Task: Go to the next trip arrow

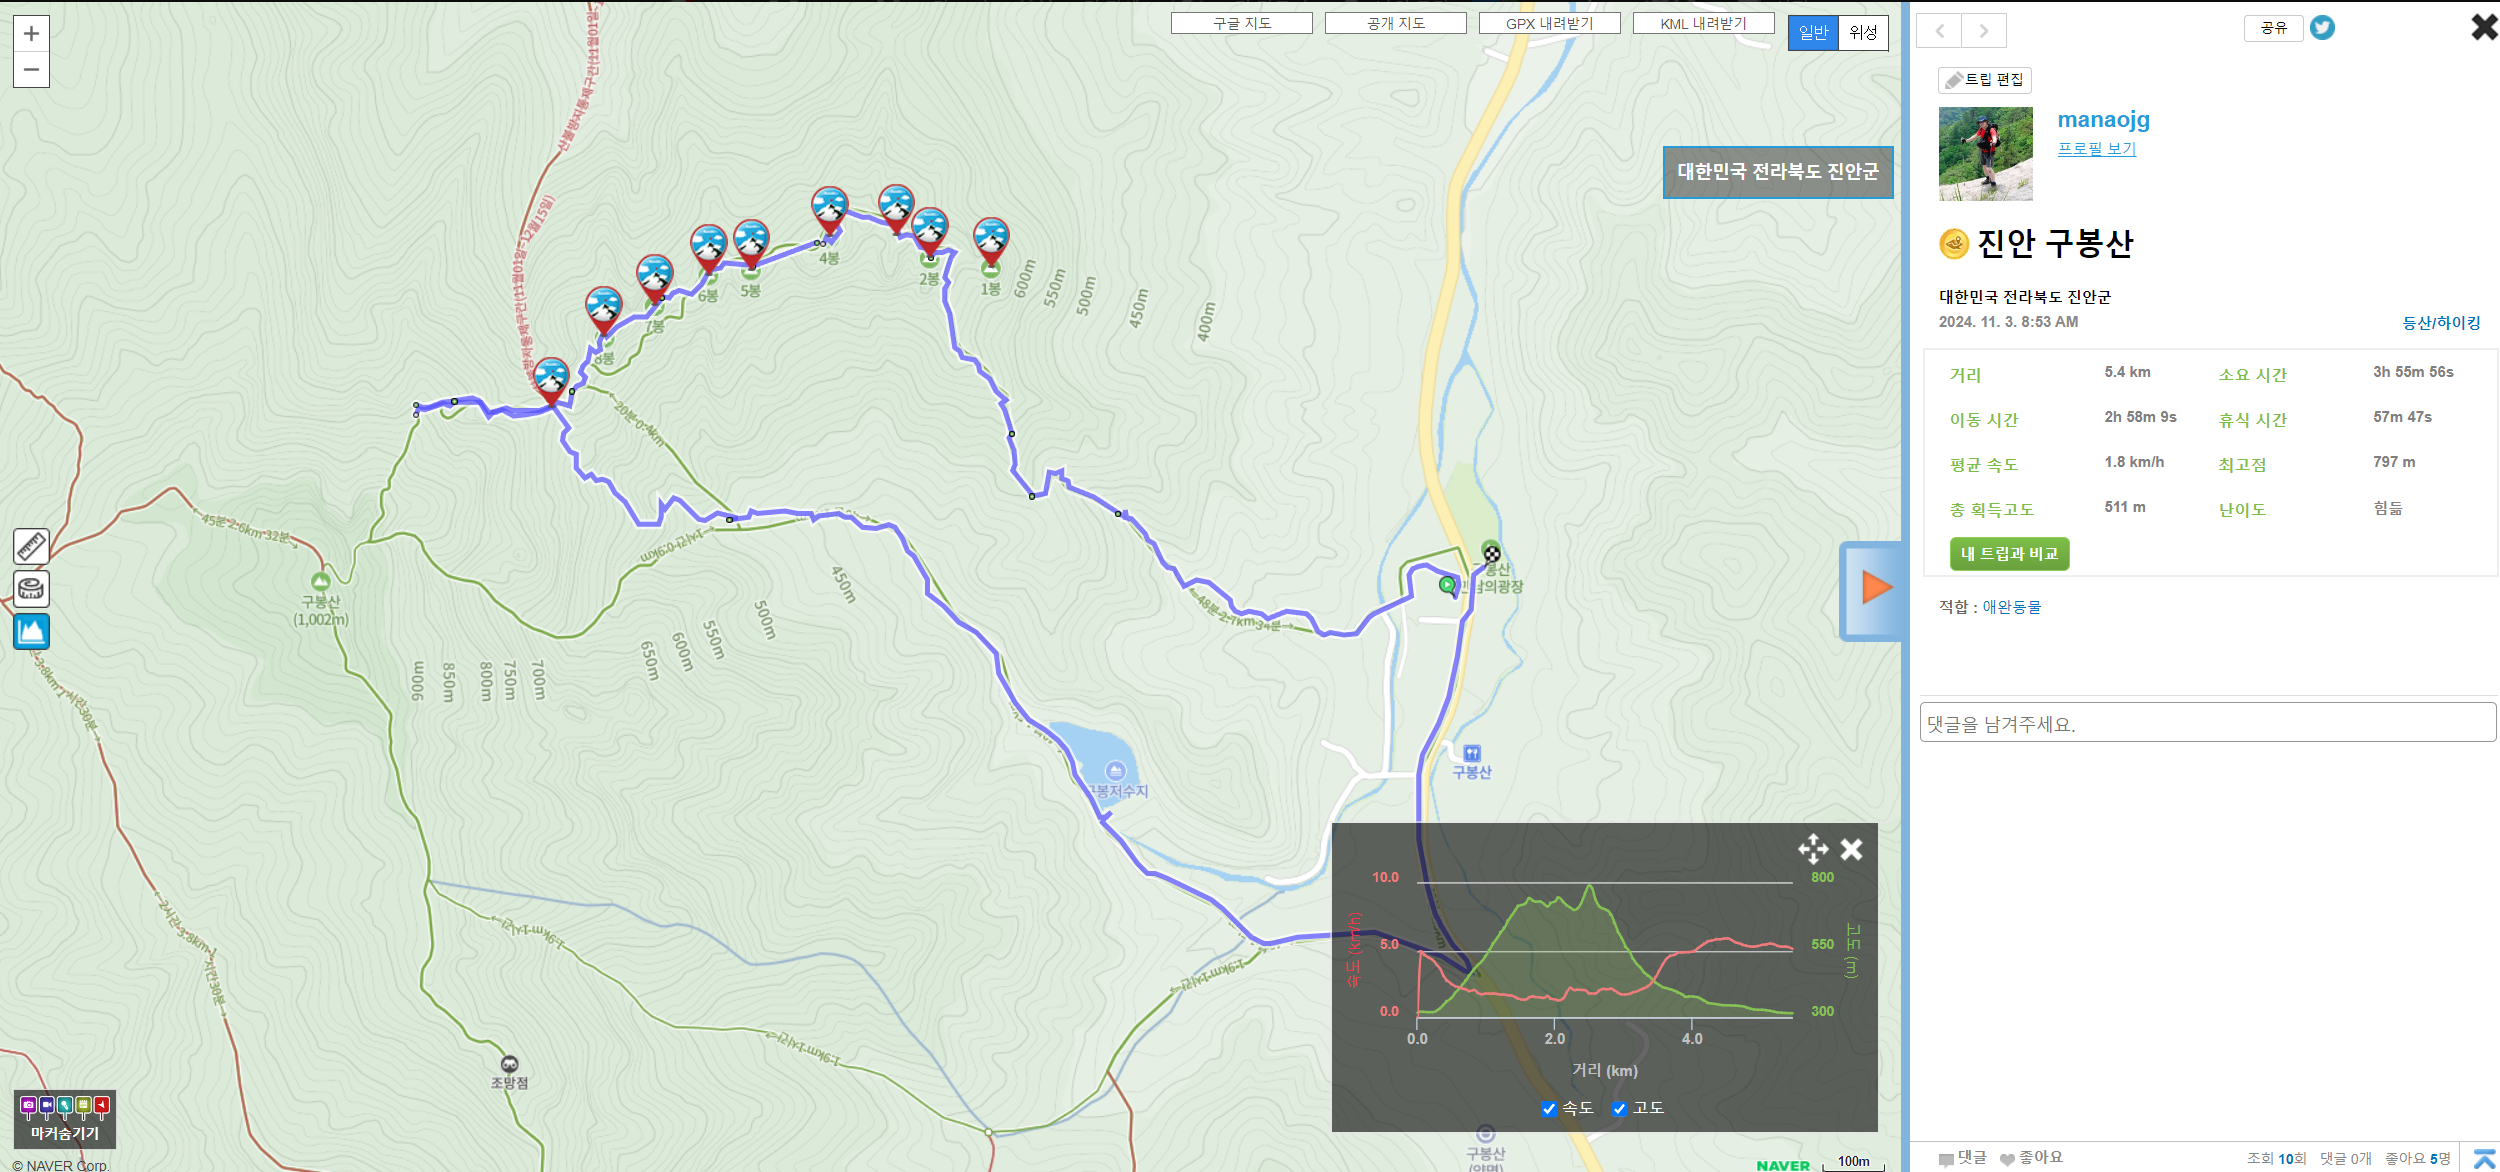Action: (1983, 31)
